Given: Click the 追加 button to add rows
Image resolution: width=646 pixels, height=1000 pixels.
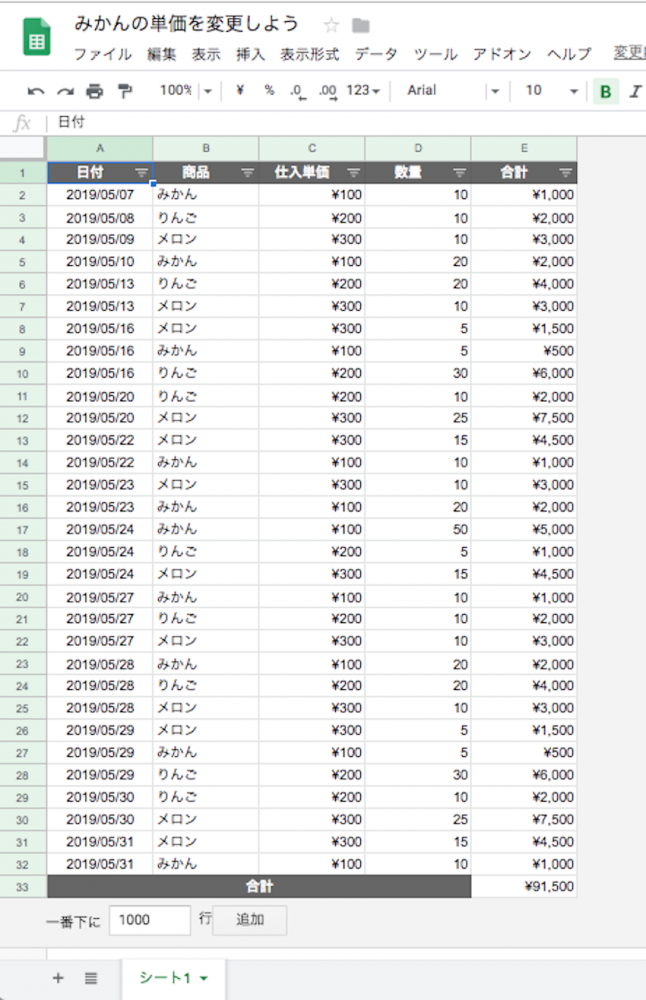Looking at the screenshot, I should 249,920.
